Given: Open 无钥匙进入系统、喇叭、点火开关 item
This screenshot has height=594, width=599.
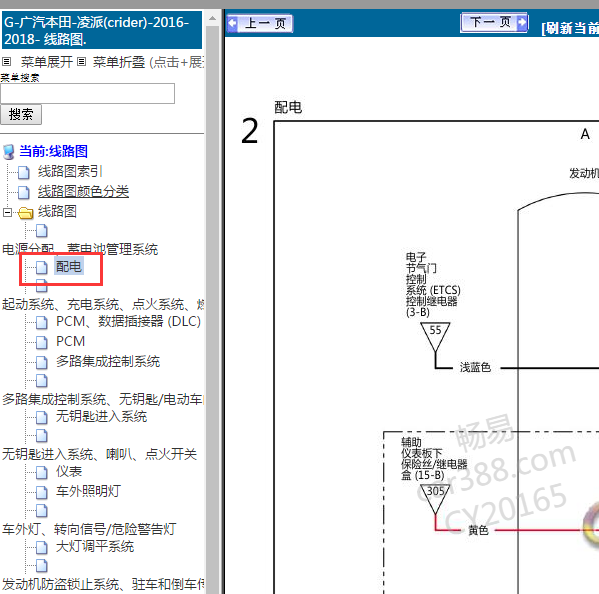Looking at the screenshot, I should [x=99, y=454].
